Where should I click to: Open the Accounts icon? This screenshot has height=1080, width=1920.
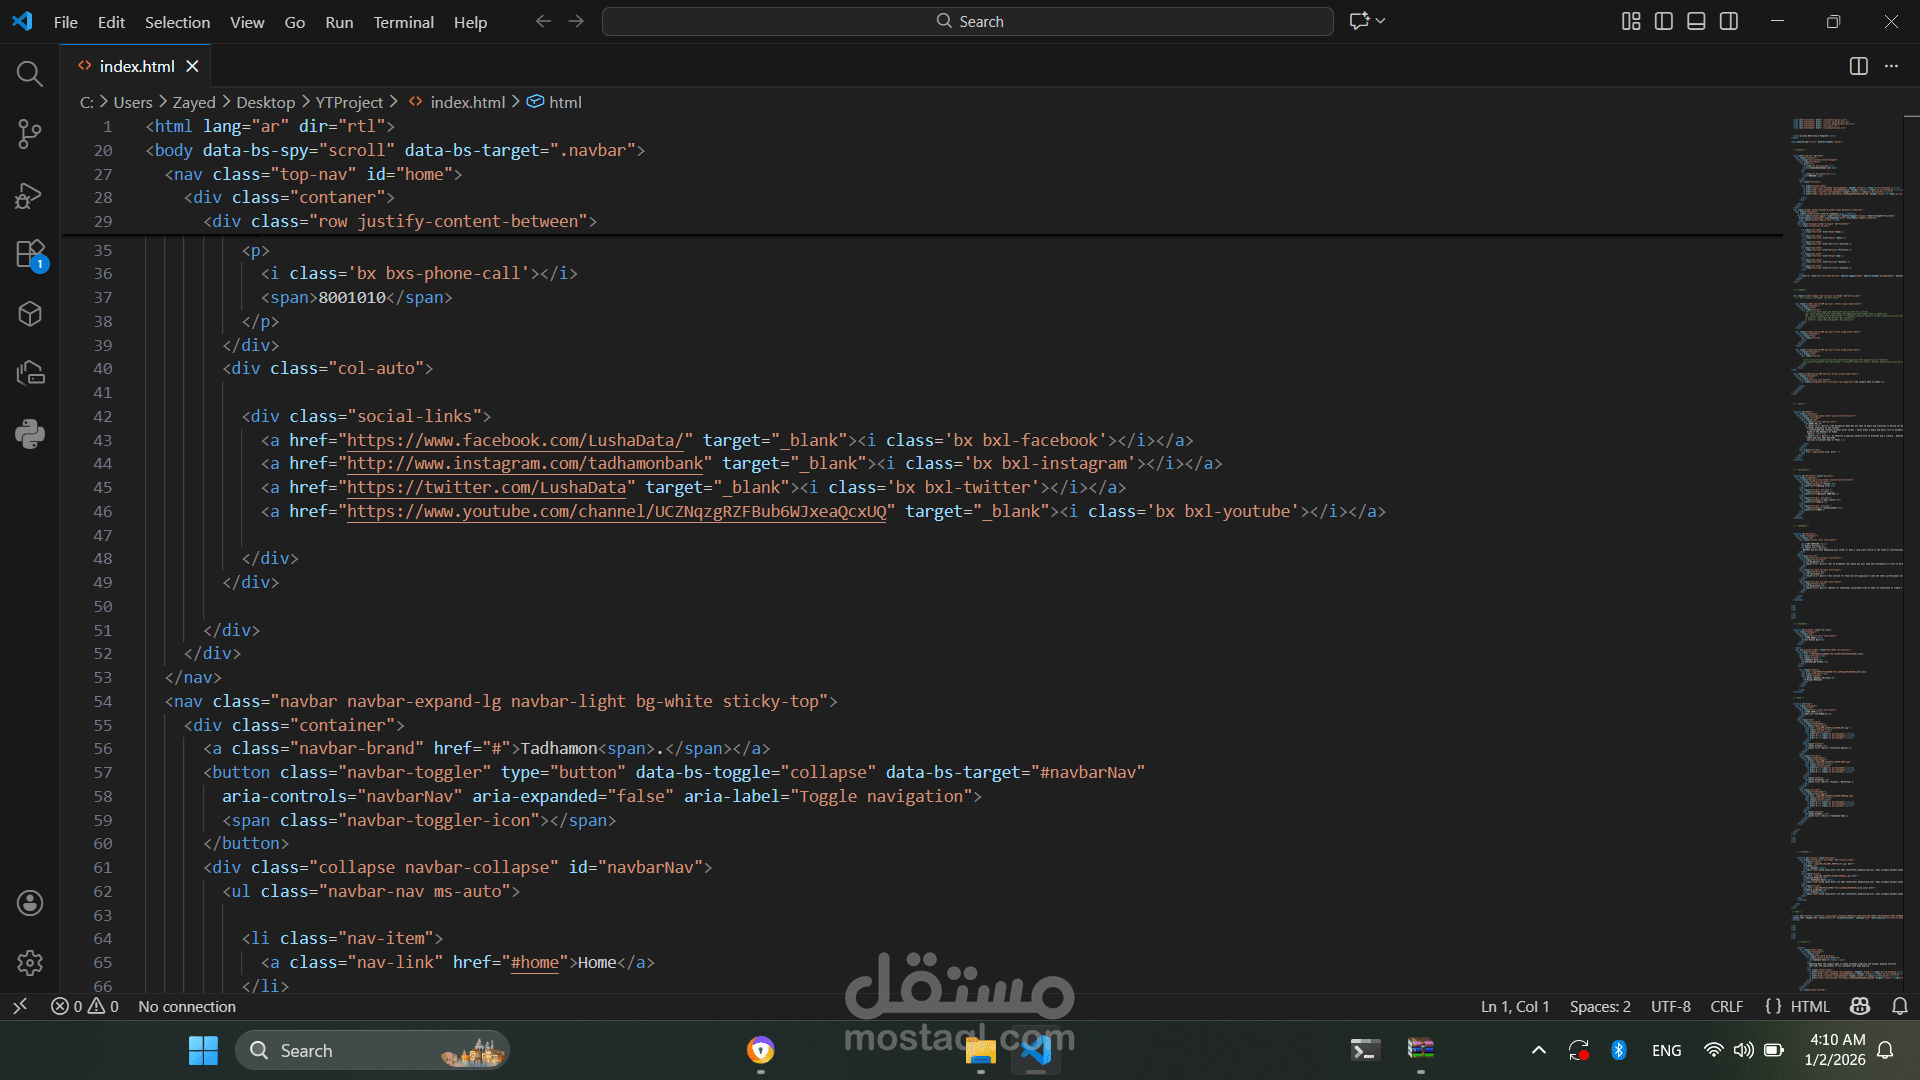30,903
